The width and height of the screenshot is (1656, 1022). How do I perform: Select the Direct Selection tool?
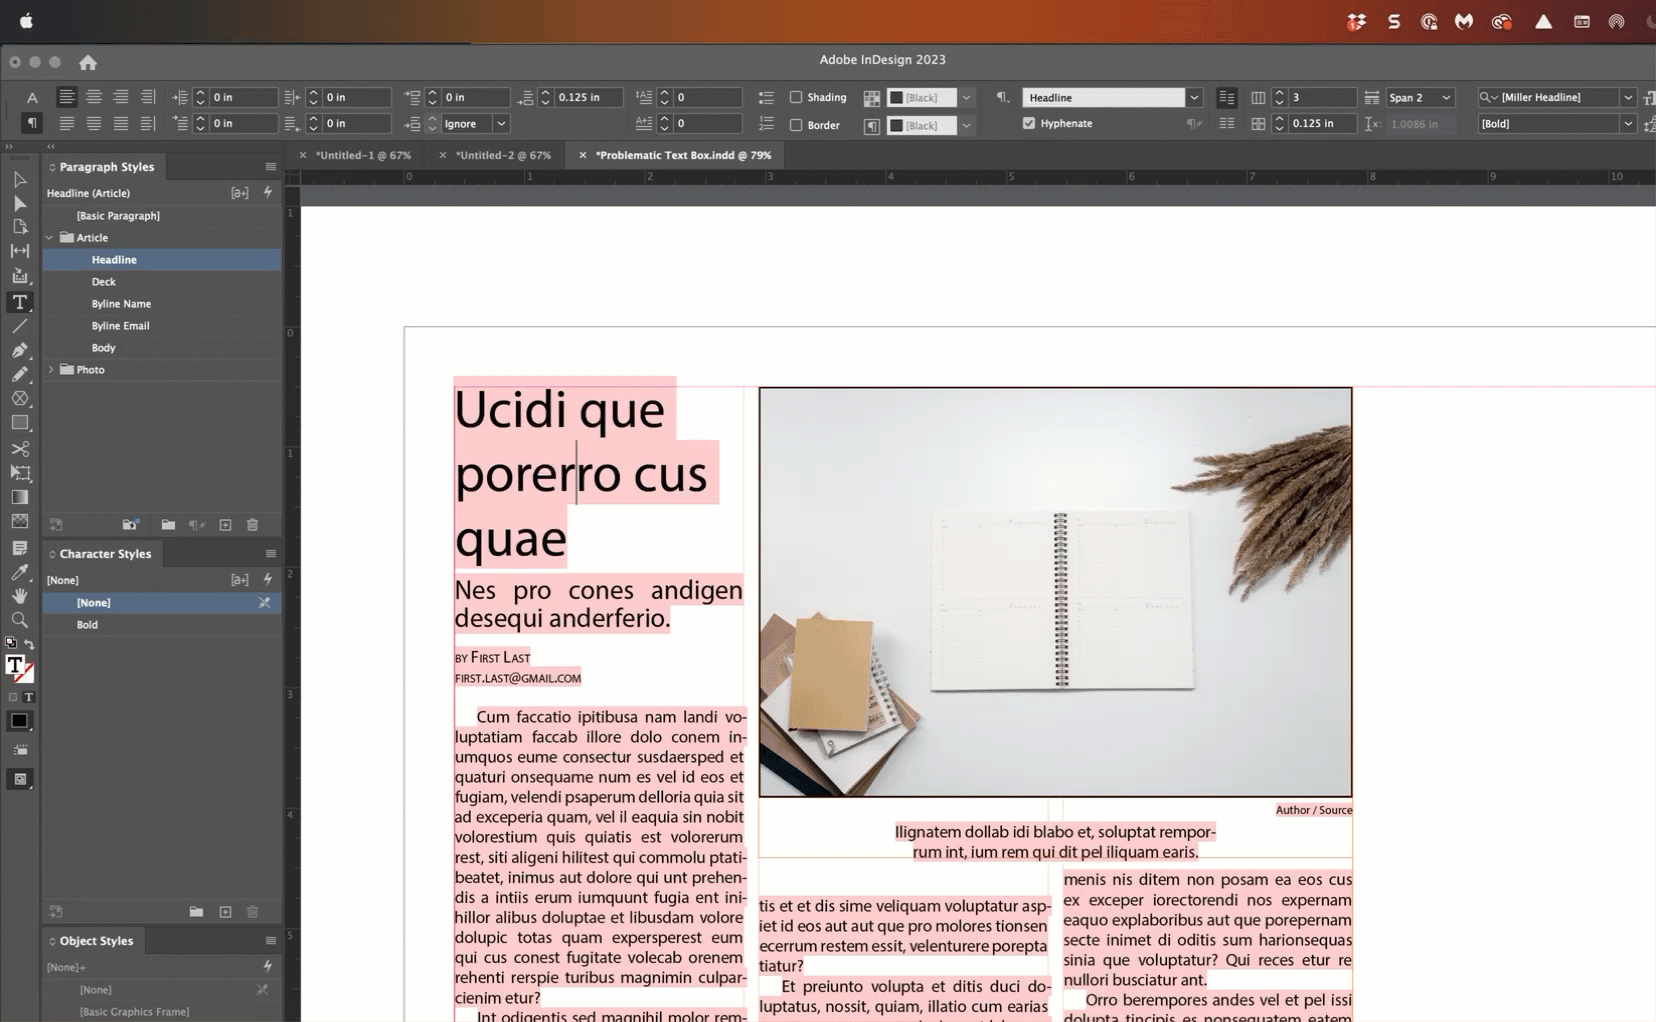pos(19,203)
